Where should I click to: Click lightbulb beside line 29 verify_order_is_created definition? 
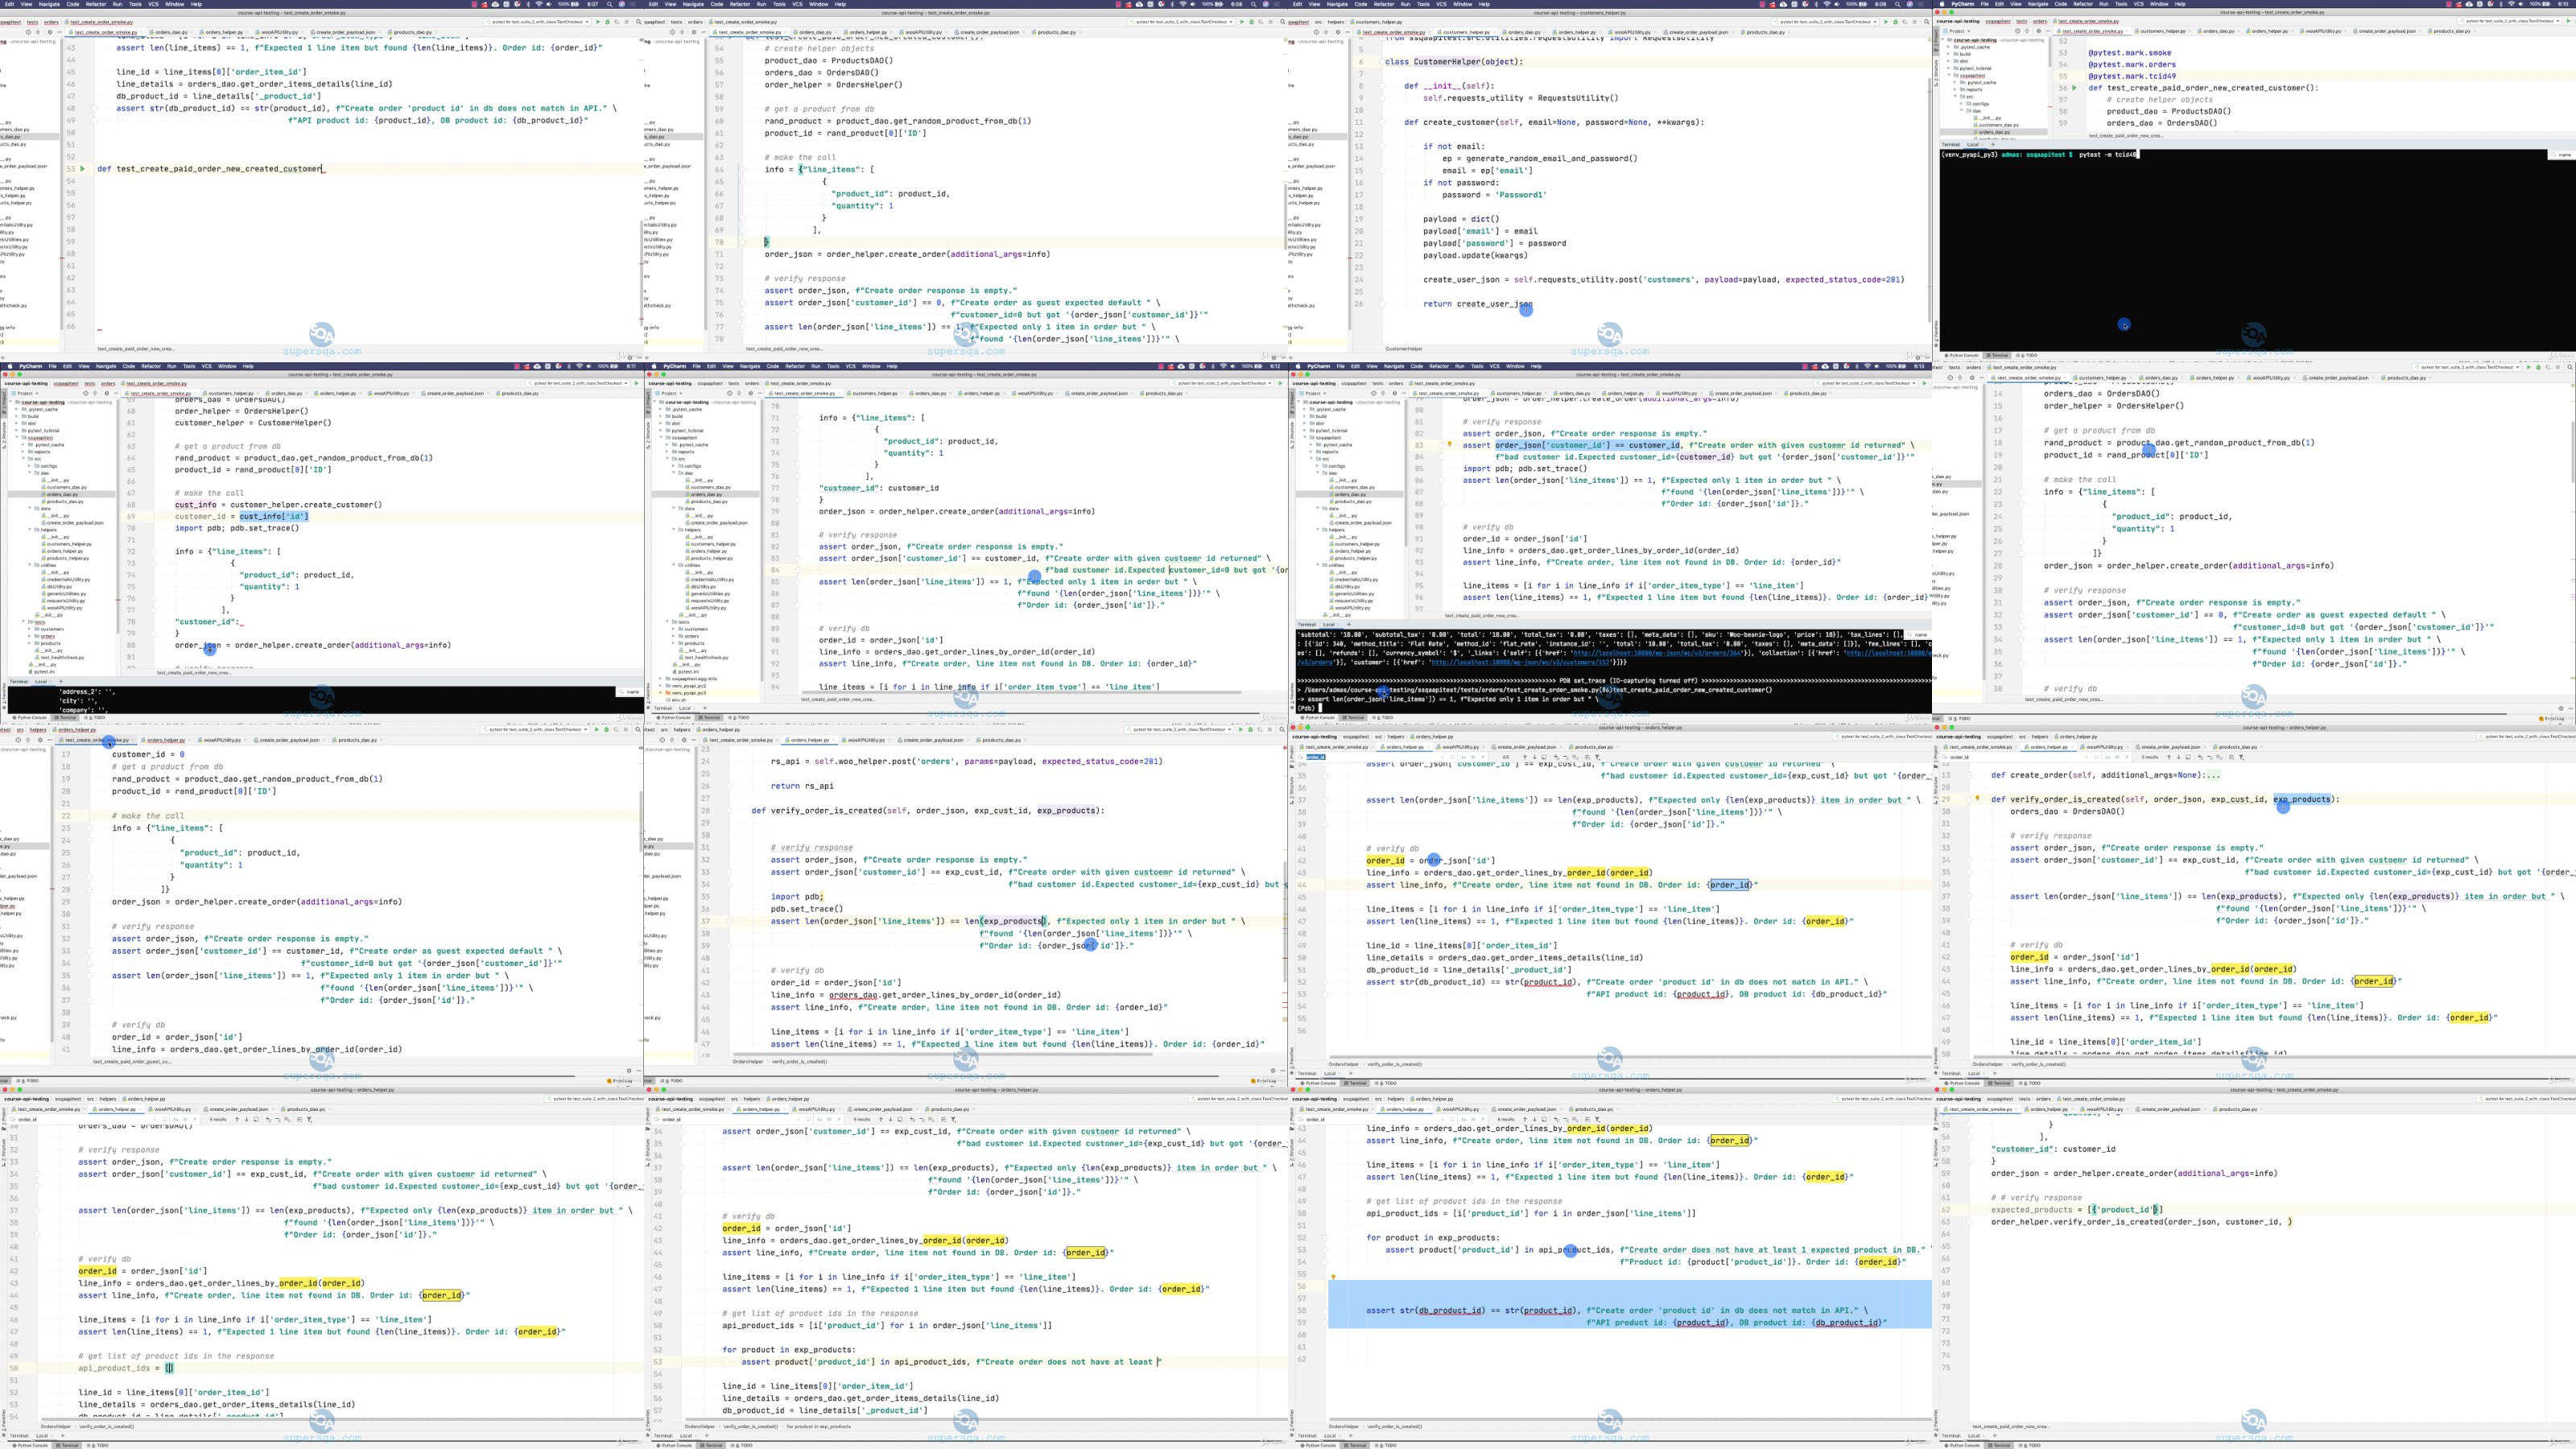pyautogui.click(x=1977, y=799)
